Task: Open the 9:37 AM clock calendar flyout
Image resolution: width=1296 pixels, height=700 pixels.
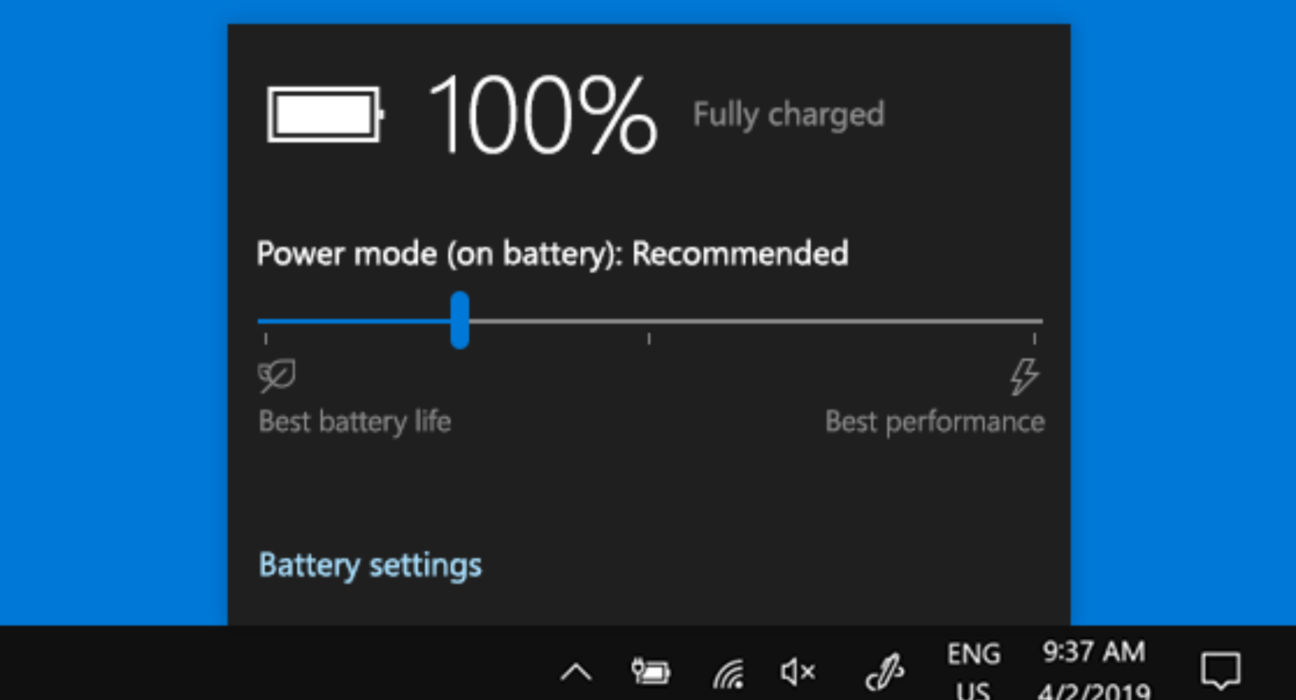Action: 1093,671
